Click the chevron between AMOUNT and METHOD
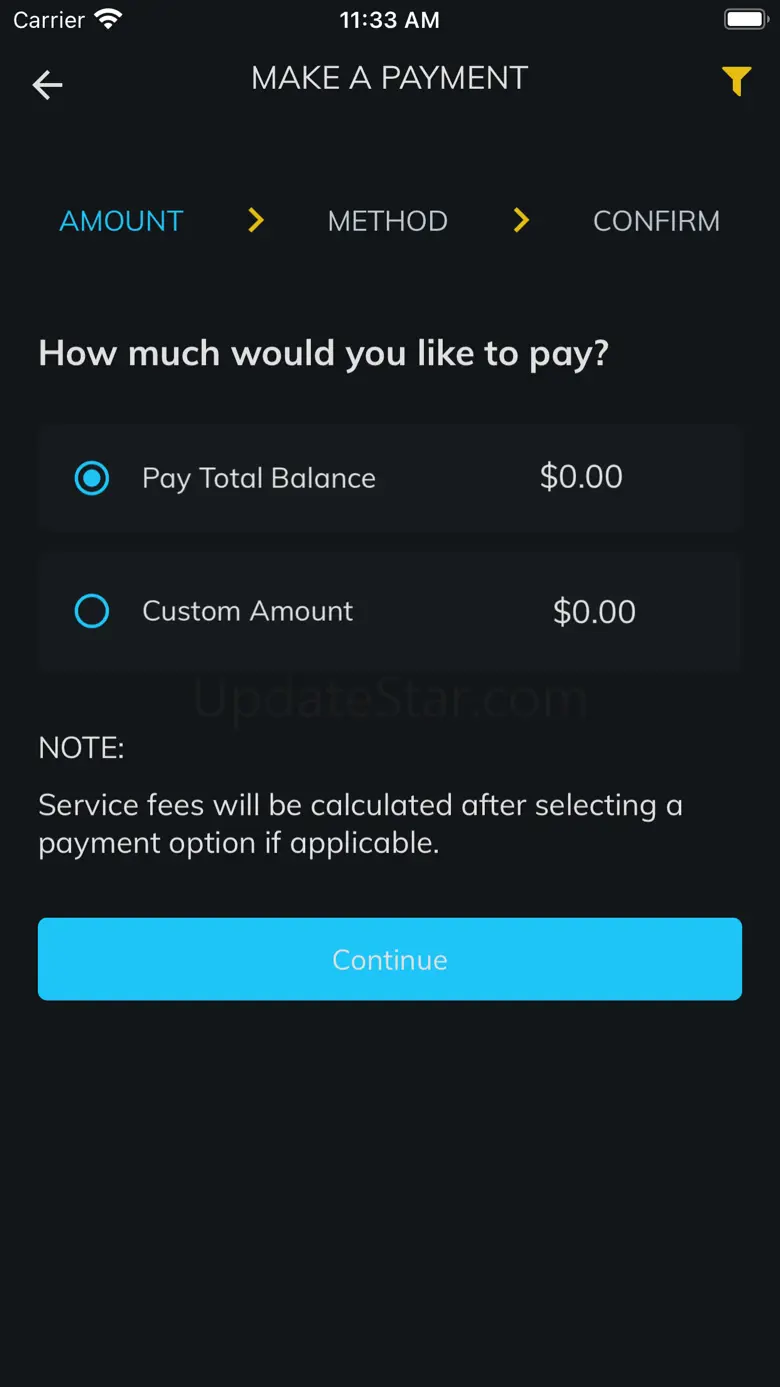The image size is (780, 1387). coord(256,220)
